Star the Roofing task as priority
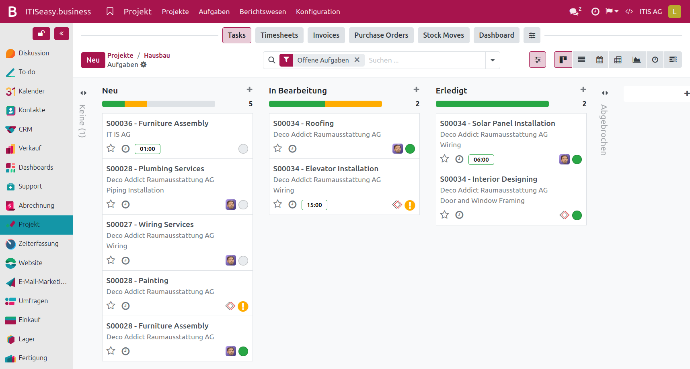 coord(278,149)
